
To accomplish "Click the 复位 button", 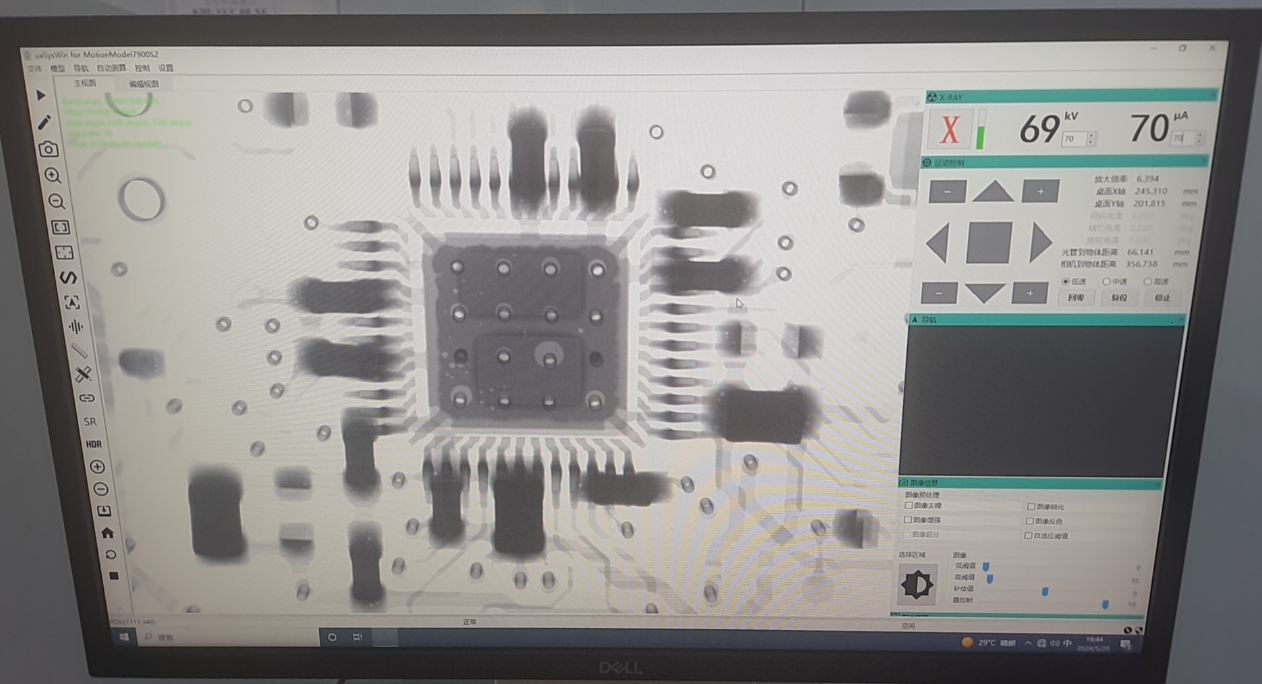I will click(x=1120, y=298).
